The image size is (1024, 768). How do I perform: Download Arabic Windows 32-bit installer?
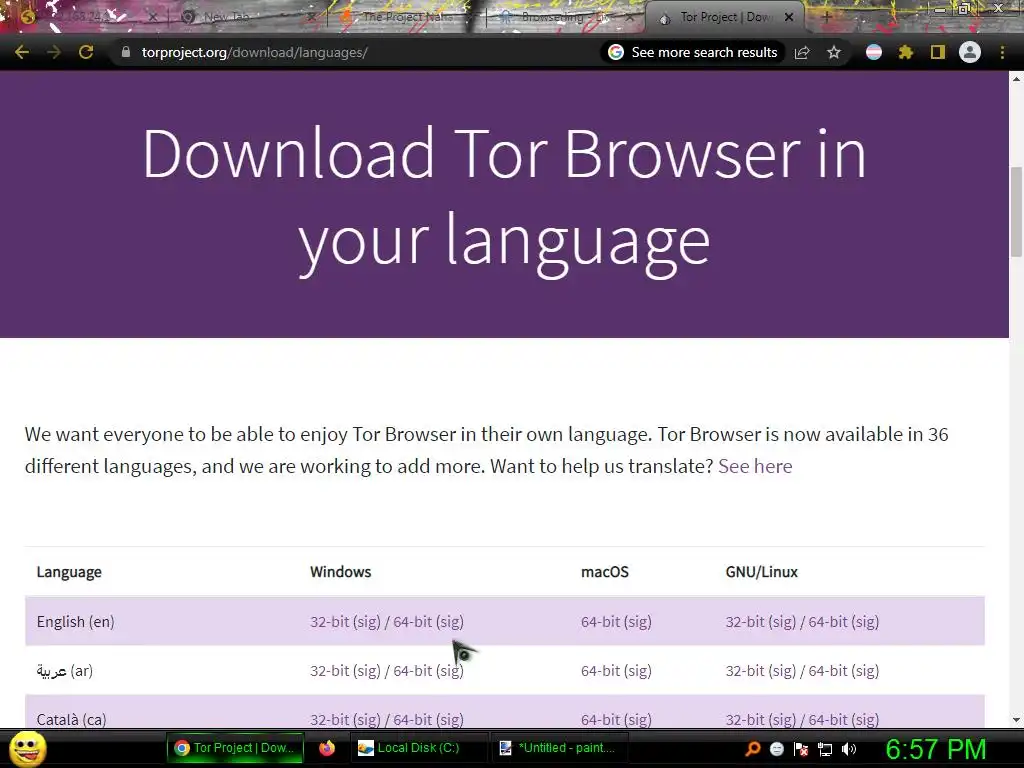[330, 671]
